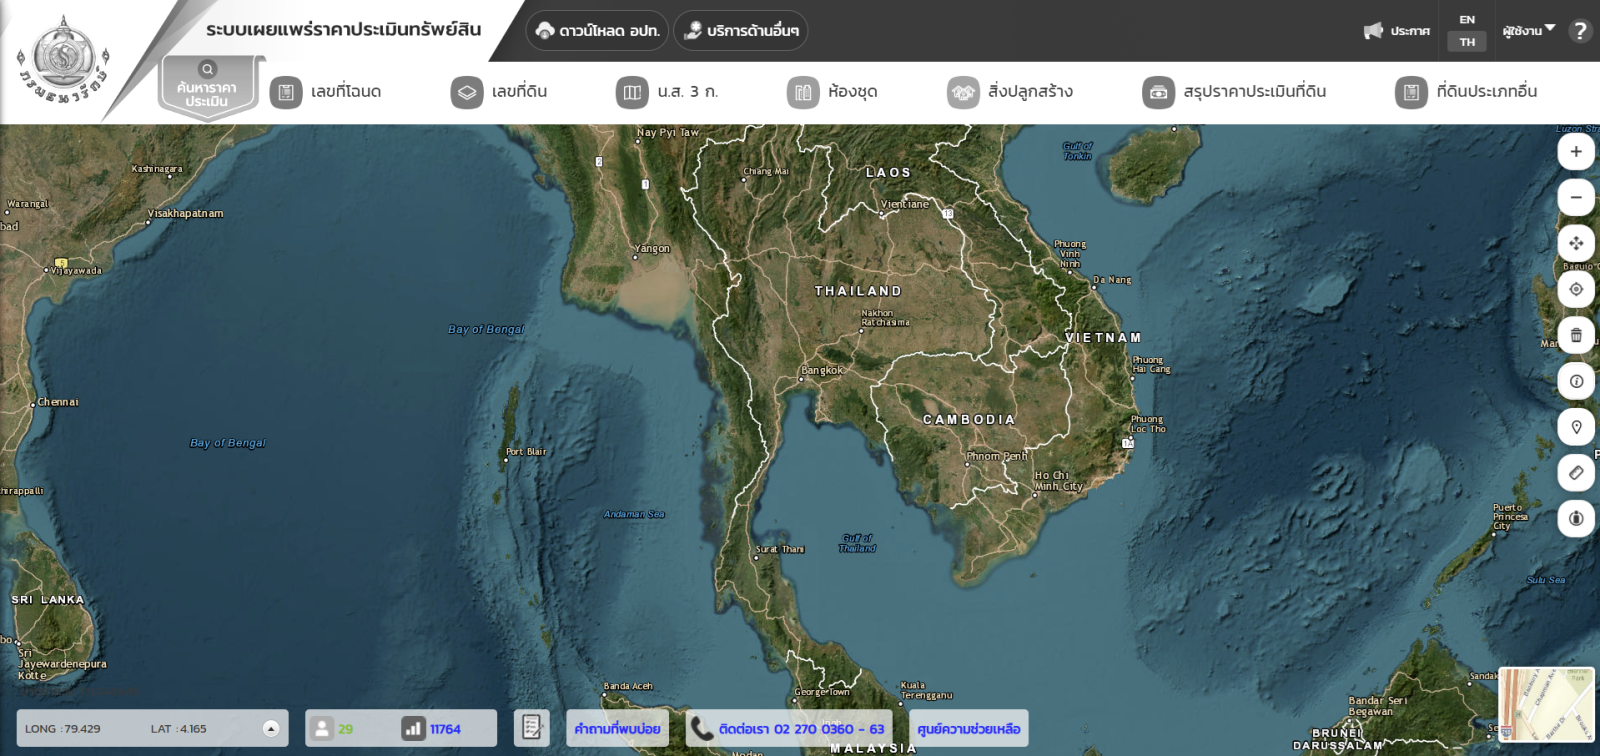Screen dimensions: 1600x756
Task: Open the help question mark icon
Action: click(1580, 31)
